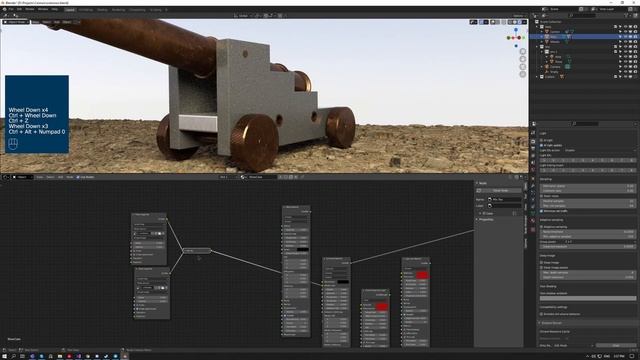Adjust the Max. depth samples slider field
The width and height of the screenshot is (640, 360).
pyautogui.click(x=588, y=273)
